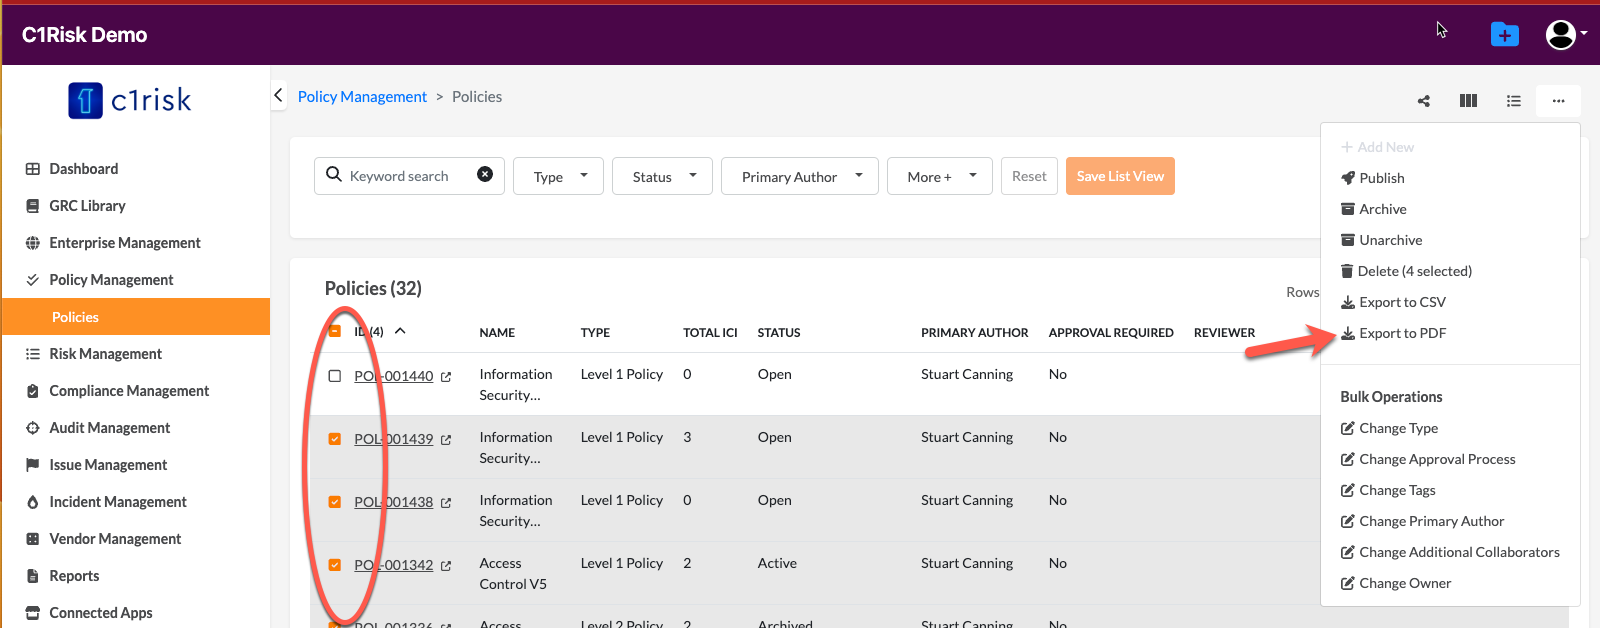Toggle the select-all header checkbox

(x=335, y=331)
